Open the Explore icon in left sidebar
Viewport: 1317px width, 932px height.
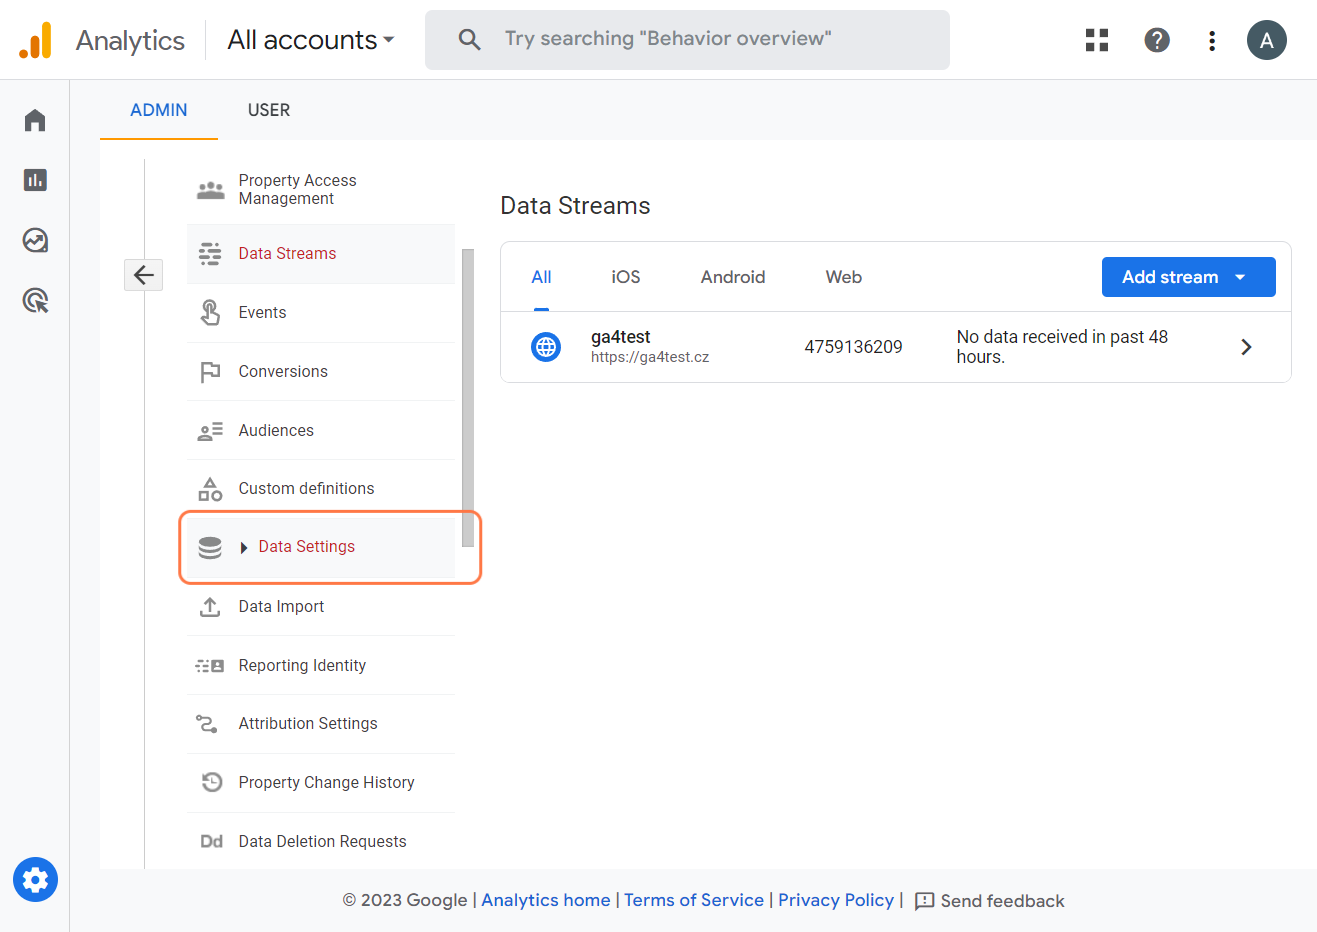click(35, 240)
